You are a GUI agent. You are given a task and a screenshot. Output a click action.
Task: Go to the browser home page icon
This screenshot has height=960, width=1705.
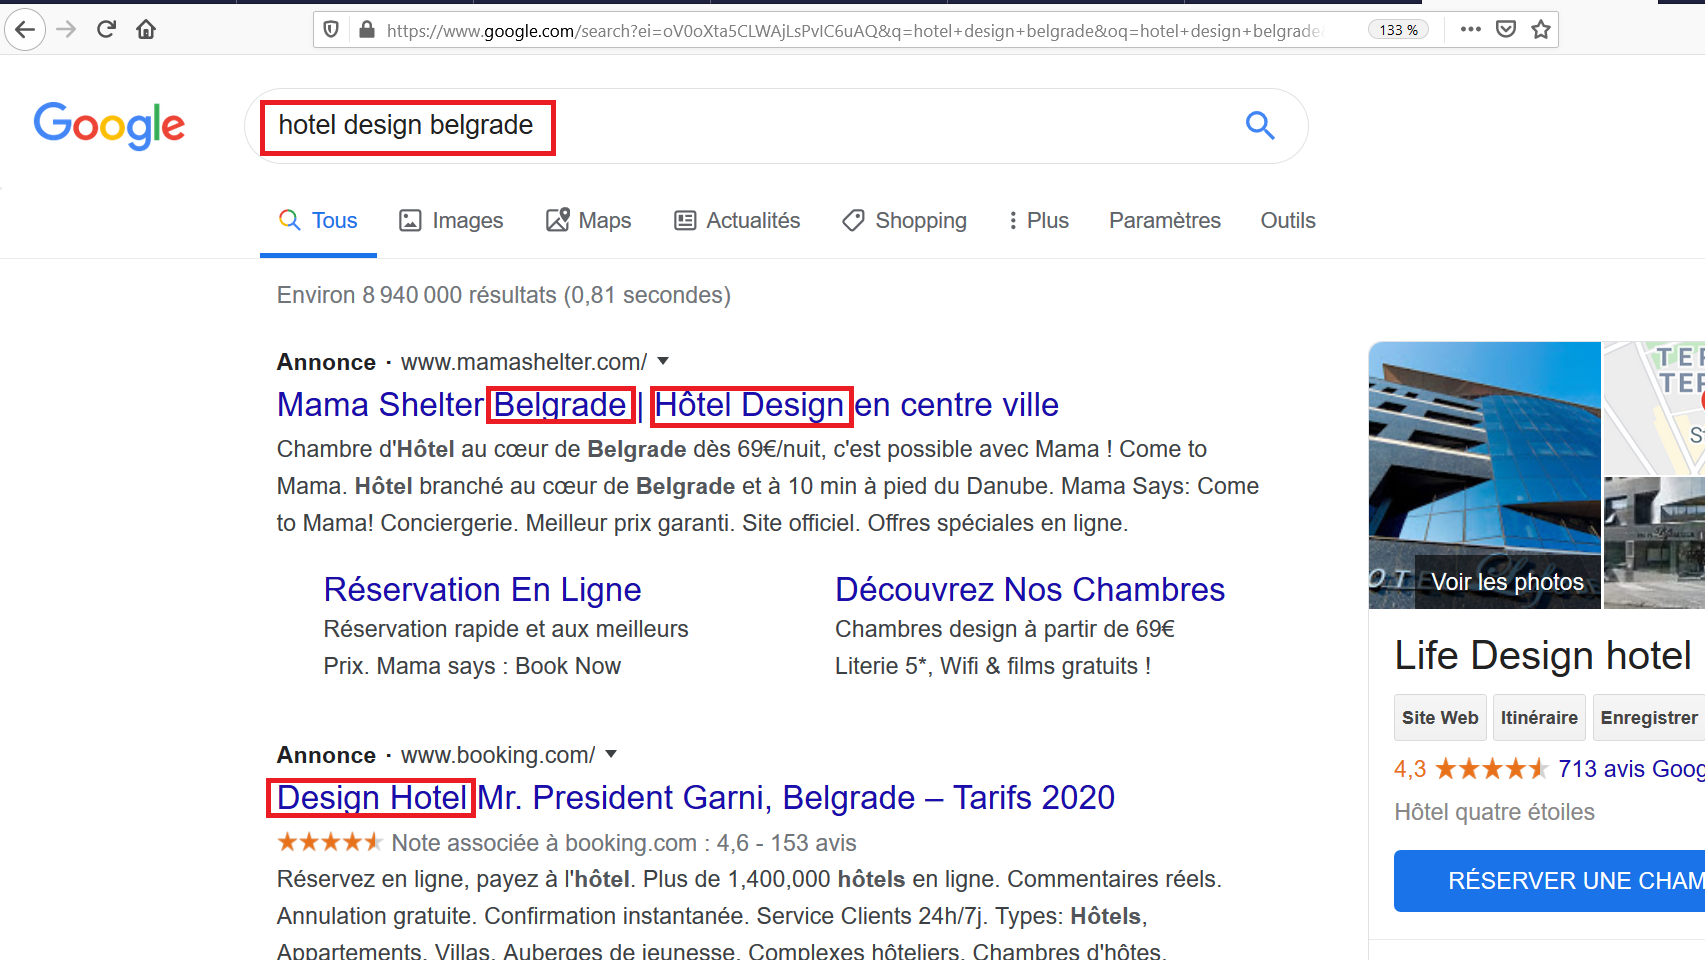[146, 29]
